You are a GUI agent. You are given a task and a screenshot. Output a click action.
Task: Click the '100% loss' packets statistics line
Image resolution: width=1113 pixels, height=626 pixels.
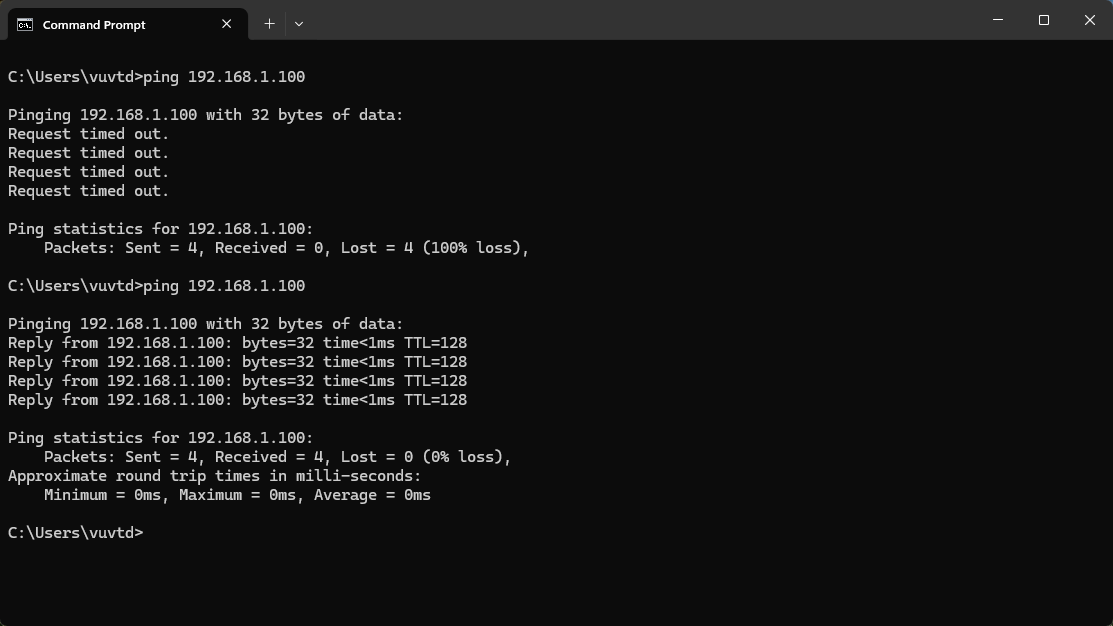(286, 248)
